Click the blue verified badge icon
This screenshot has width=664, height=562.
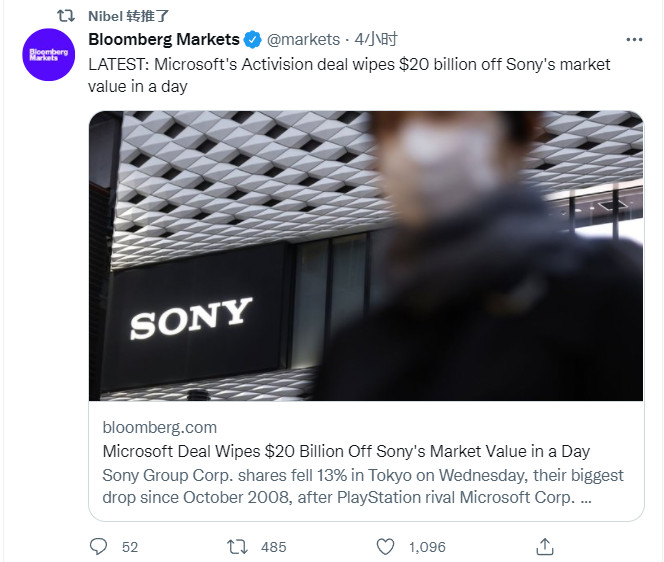pos(253,40)
